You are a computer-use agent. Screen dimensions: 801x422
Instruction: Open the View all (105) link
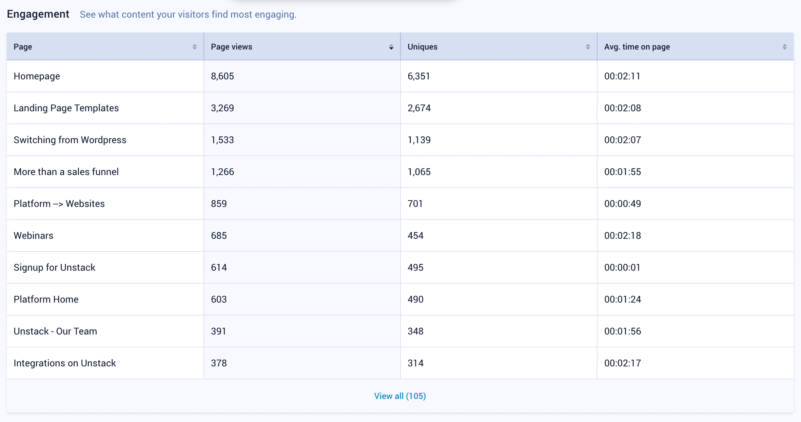(400, 396)
